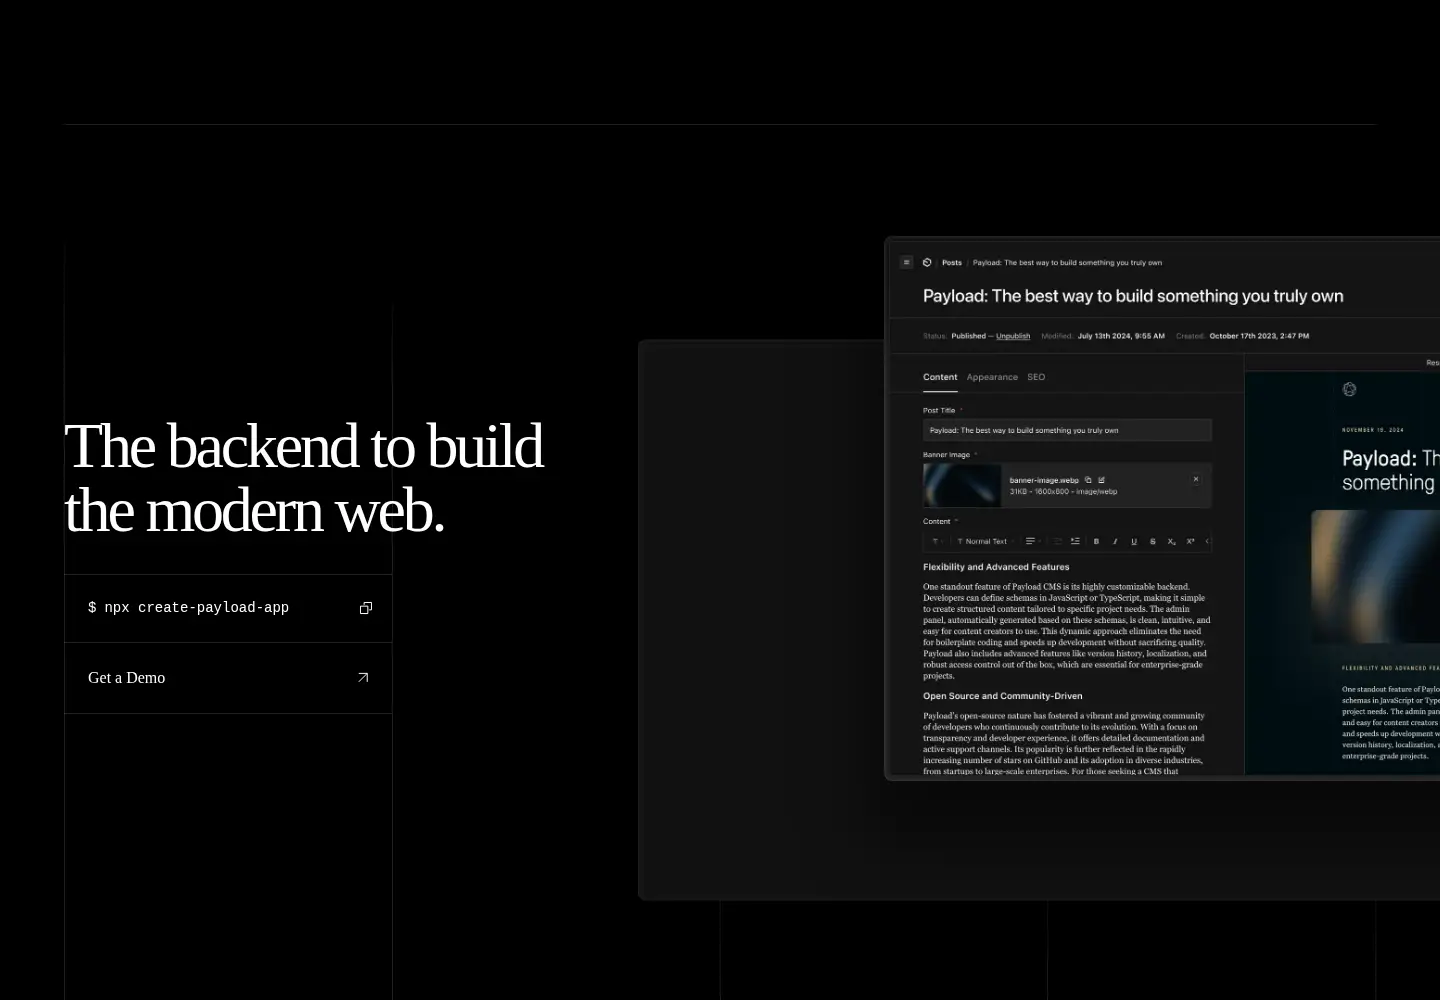Open the first text-type dropdown in toolbar
Screen dimensions: 1440x1000
coord(937,541)
